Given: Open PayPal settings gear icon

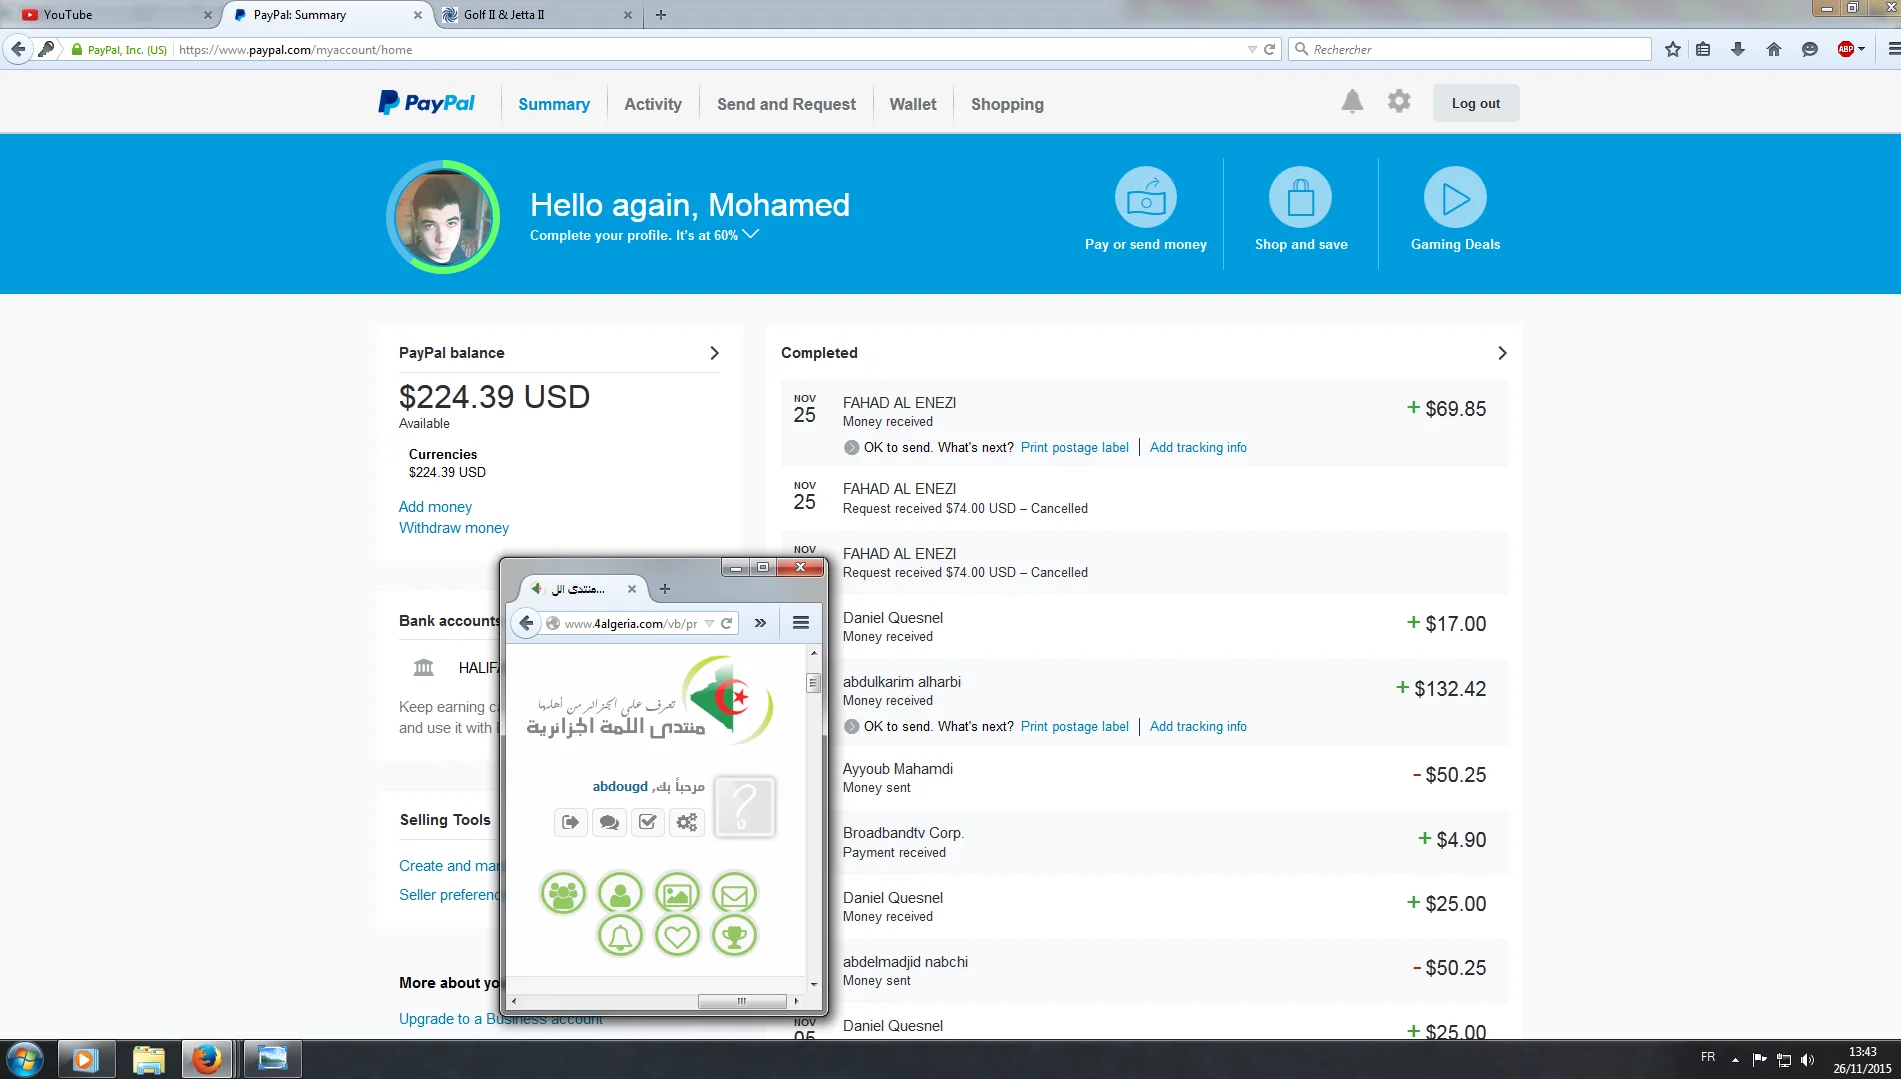Looking at the screenshot, I should (x=1399, y=102).
